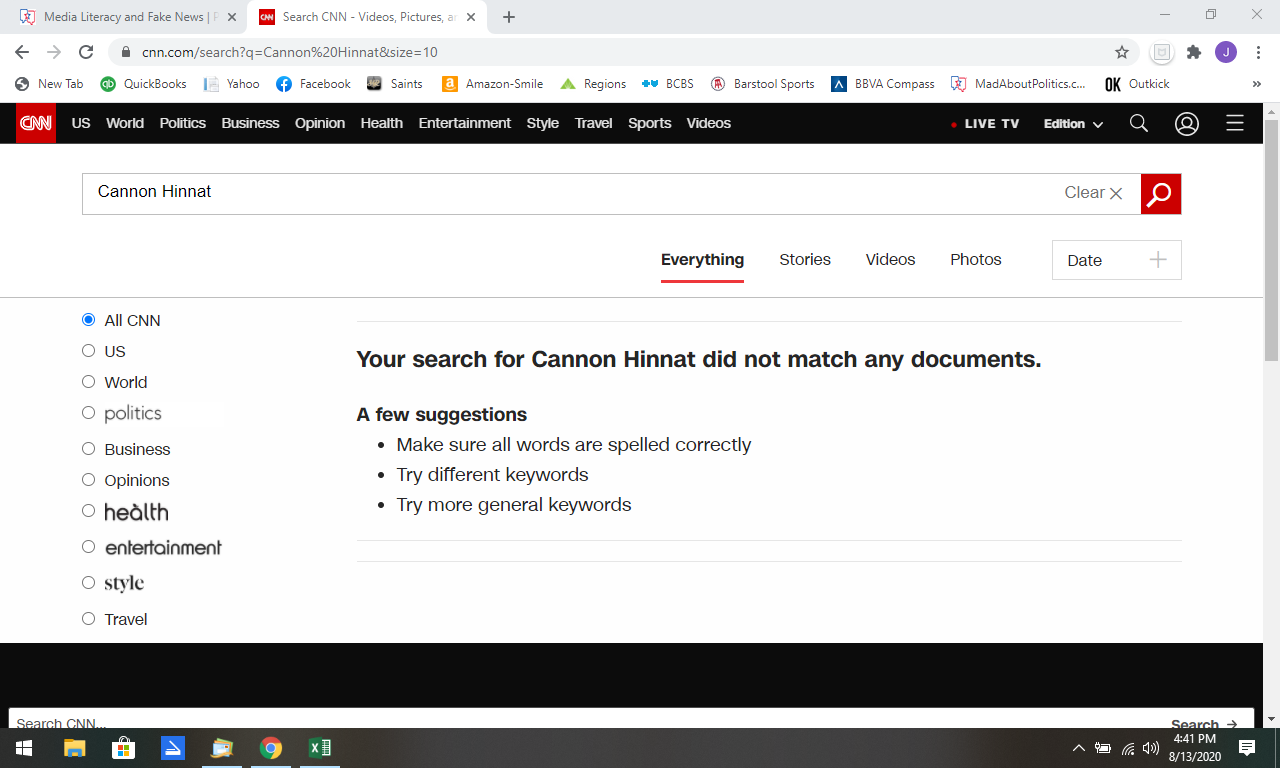Open the Opinion nav link

[x=320, y=123]
